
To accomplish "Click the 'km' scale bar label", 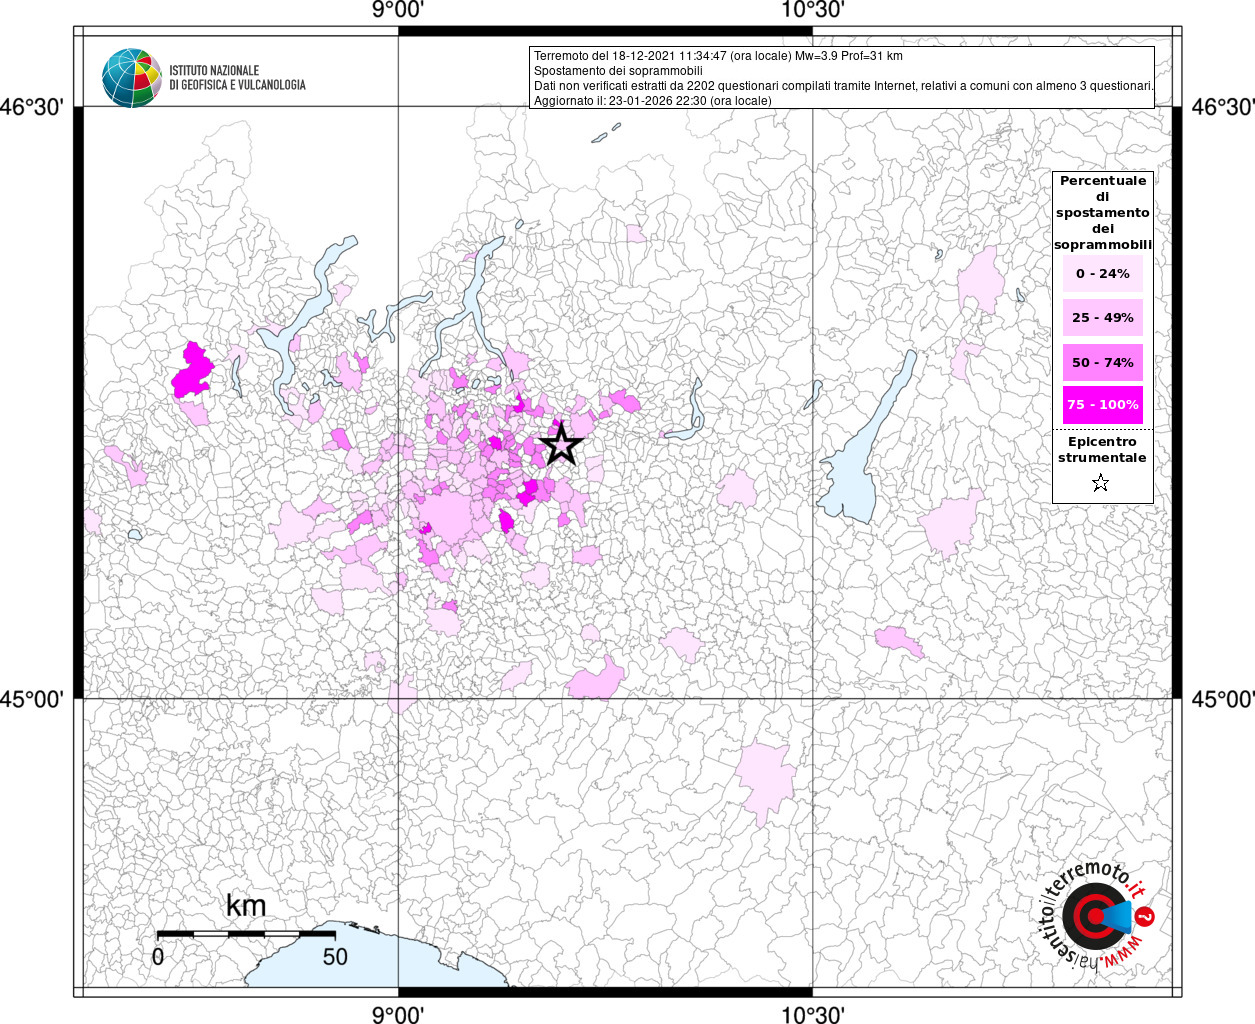I will click(246, 905).
